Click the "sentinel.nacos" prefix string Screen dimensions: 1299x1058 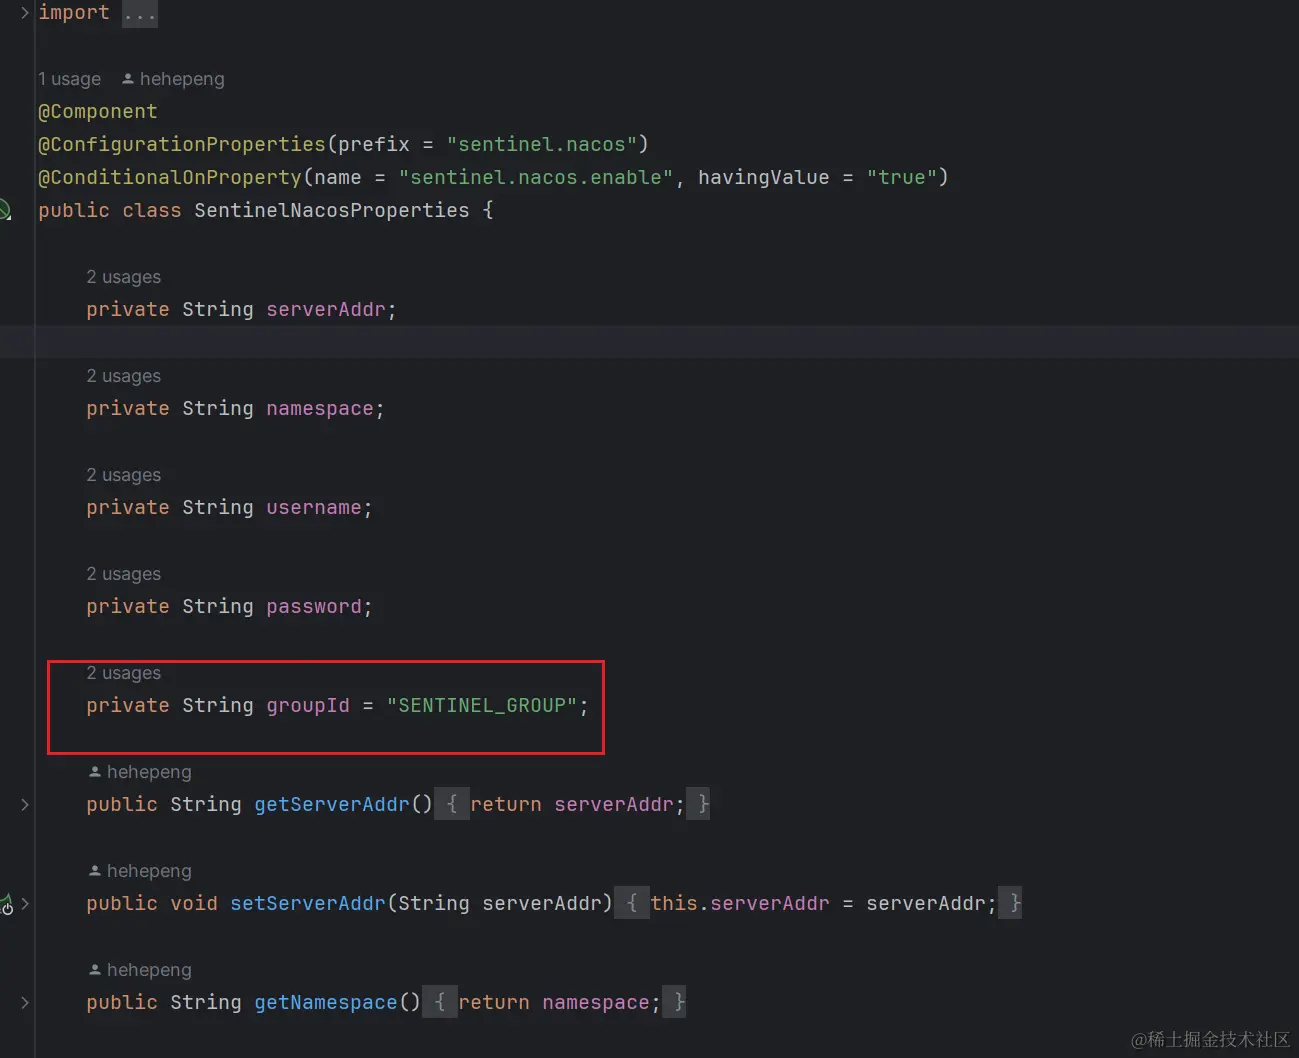click(541, 144)
